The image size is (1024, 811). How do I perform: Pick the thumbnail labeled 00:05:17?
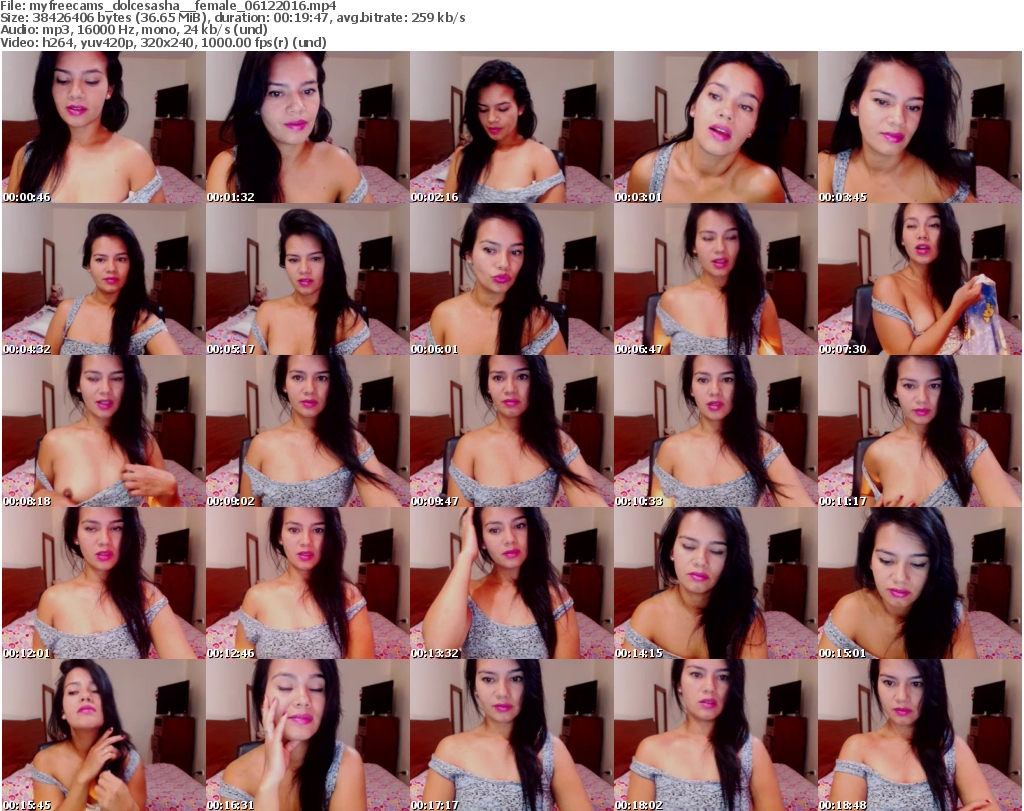(x=308, y=279)
